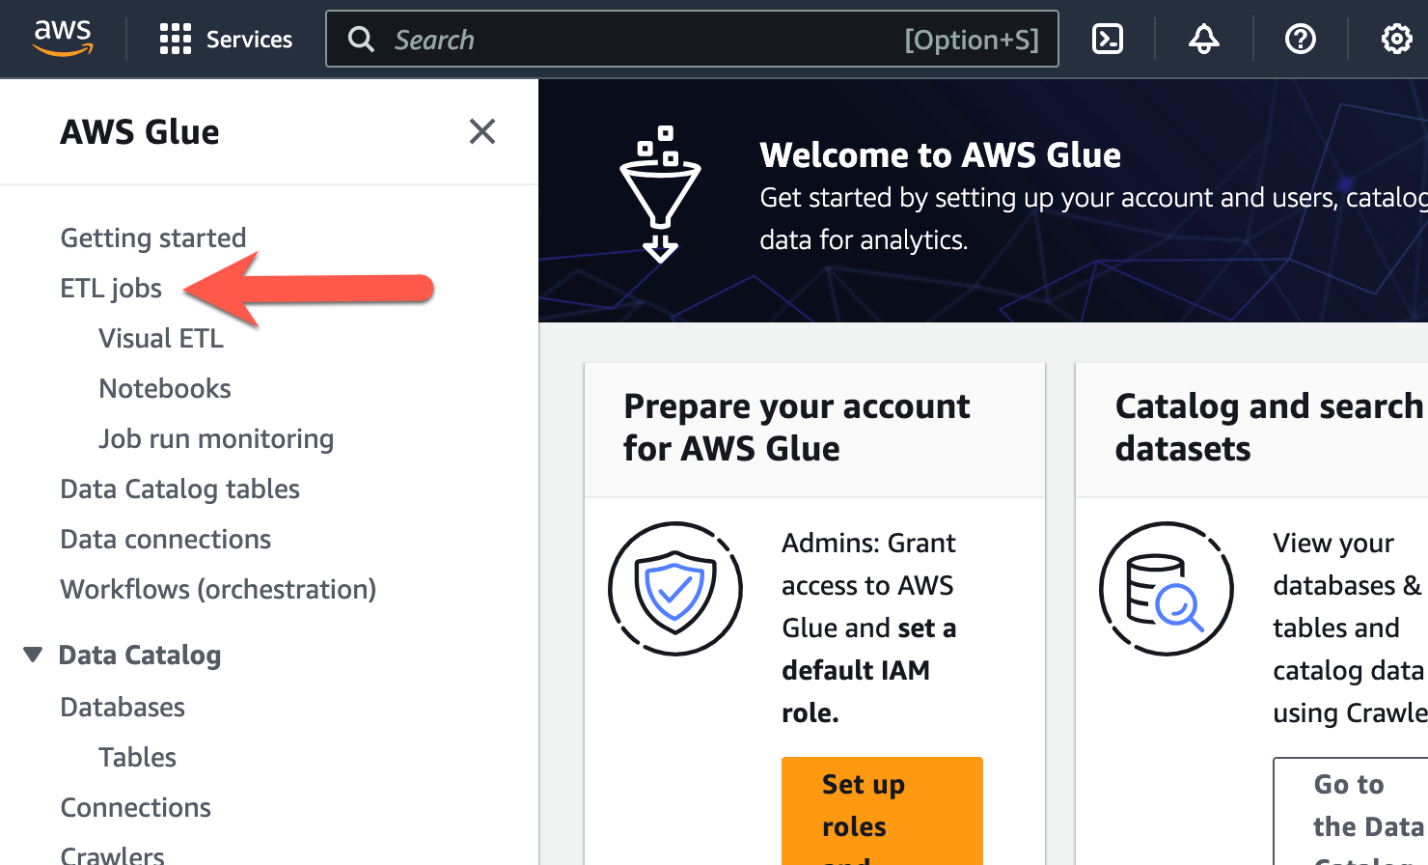Click the Set up roles button
1428x865 pixels.
click(882, 810)
